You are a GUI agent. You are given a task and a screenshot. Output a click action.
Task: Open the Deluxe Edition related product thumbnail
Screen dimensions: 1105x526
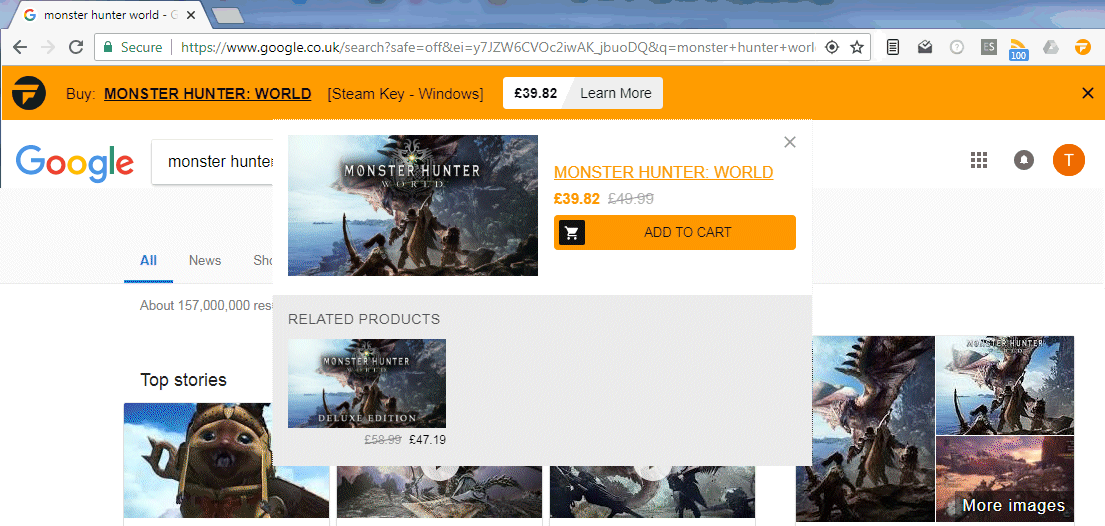pos(367,384)
